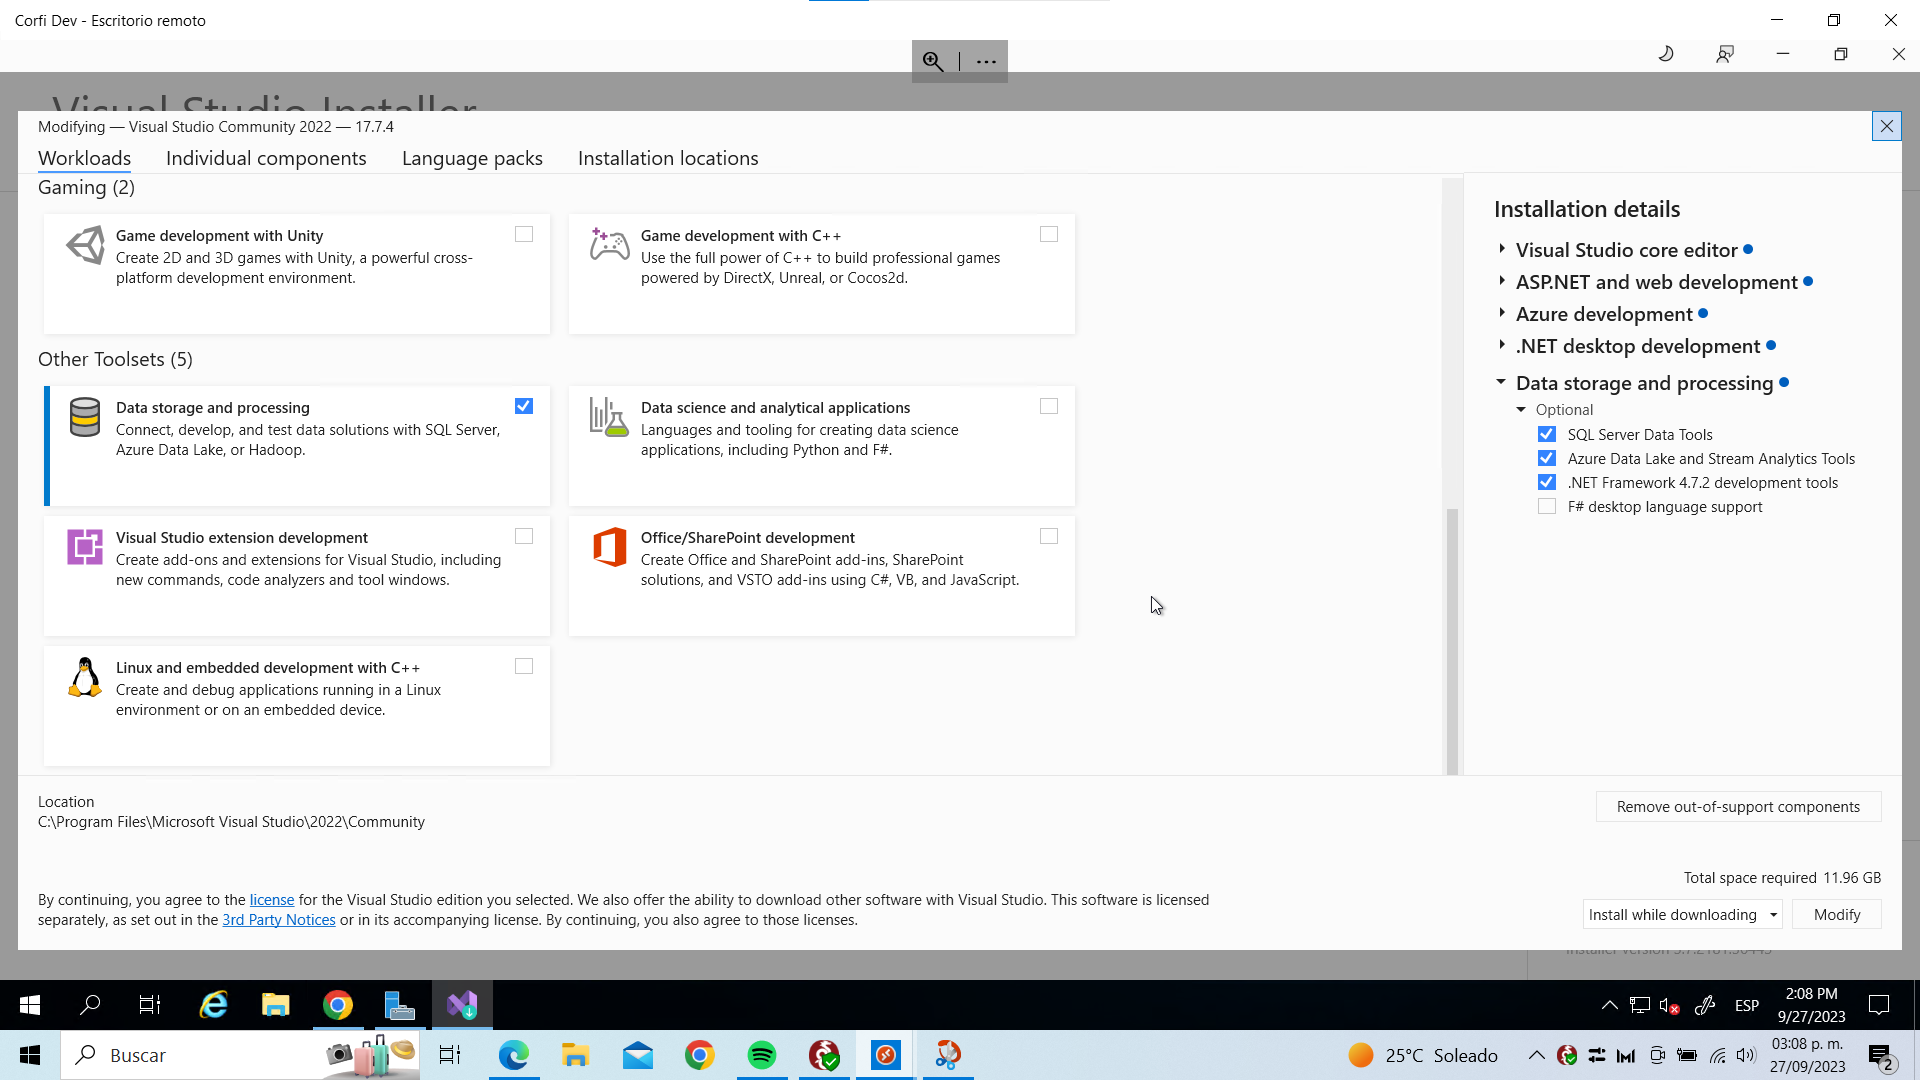Viewport: 1920px width, 1080px height.
Task: Uncheck the Data storage and processing workload
Action: click(524, 406)
